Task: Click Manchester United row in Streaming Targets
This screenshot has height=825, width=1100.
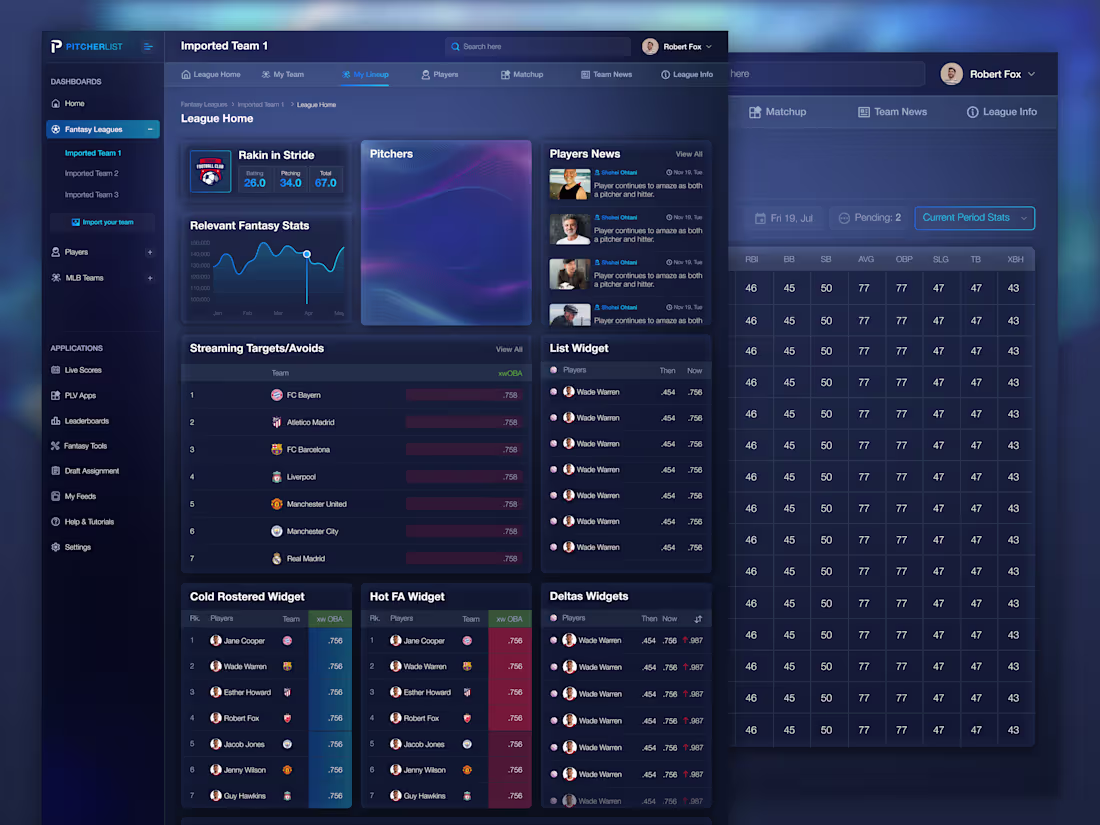Action: [356, 504]
